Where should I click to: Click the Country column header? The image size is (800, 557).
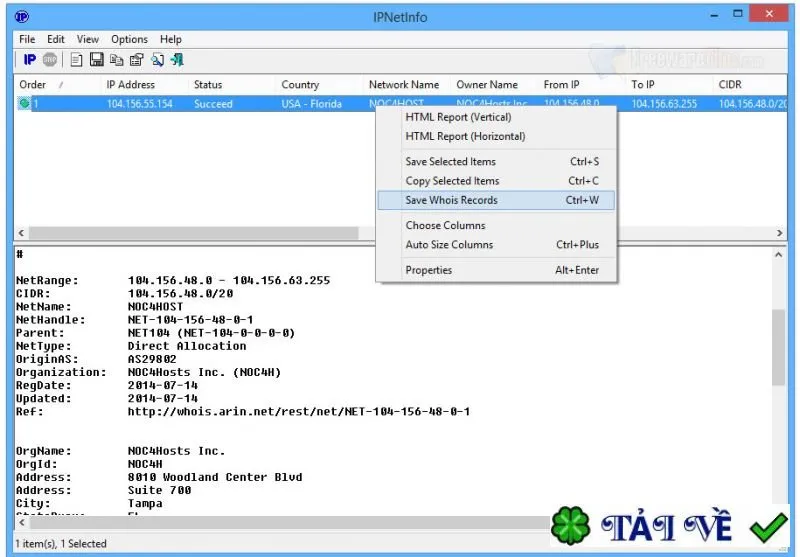tap(319, 85)
